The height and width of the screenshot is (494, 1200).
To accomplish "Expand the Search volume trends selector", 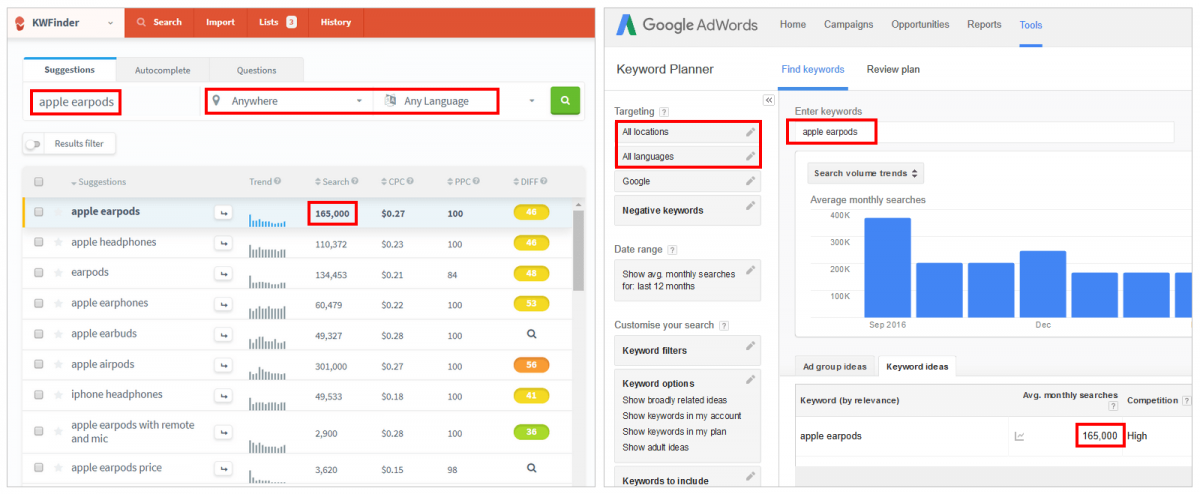I will [x=865, y=173].
